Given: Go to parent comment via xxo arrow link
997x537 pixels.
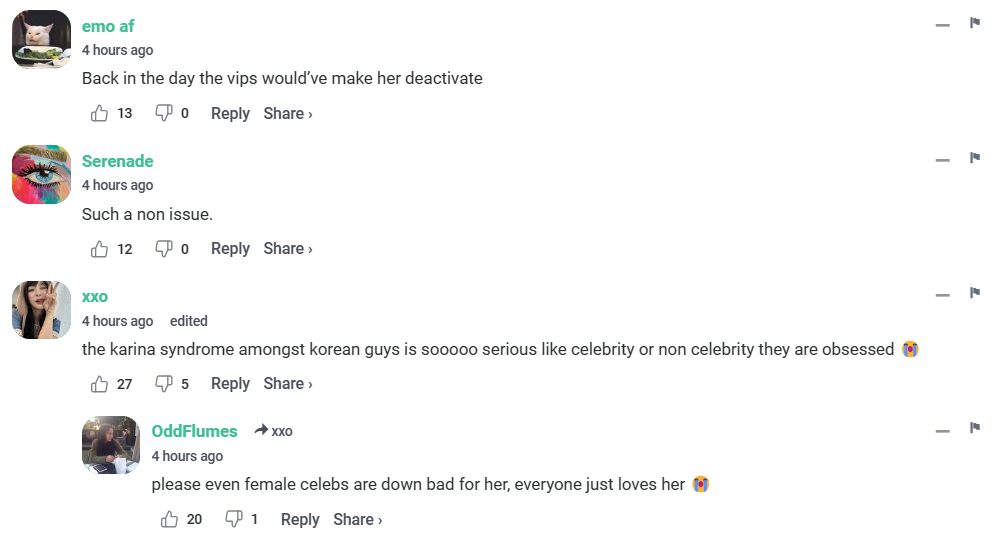Looking at the screenshot, I should [274, 431].
